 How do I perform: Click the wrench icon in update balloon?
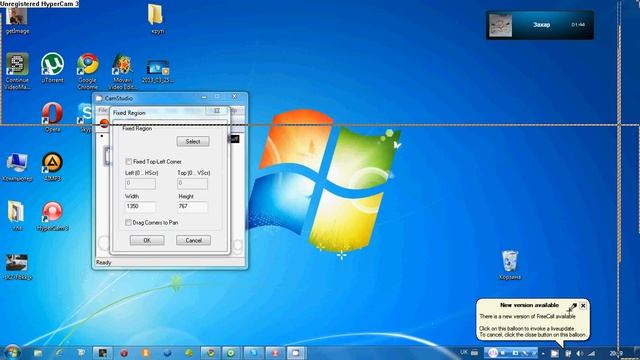point(572,307)
